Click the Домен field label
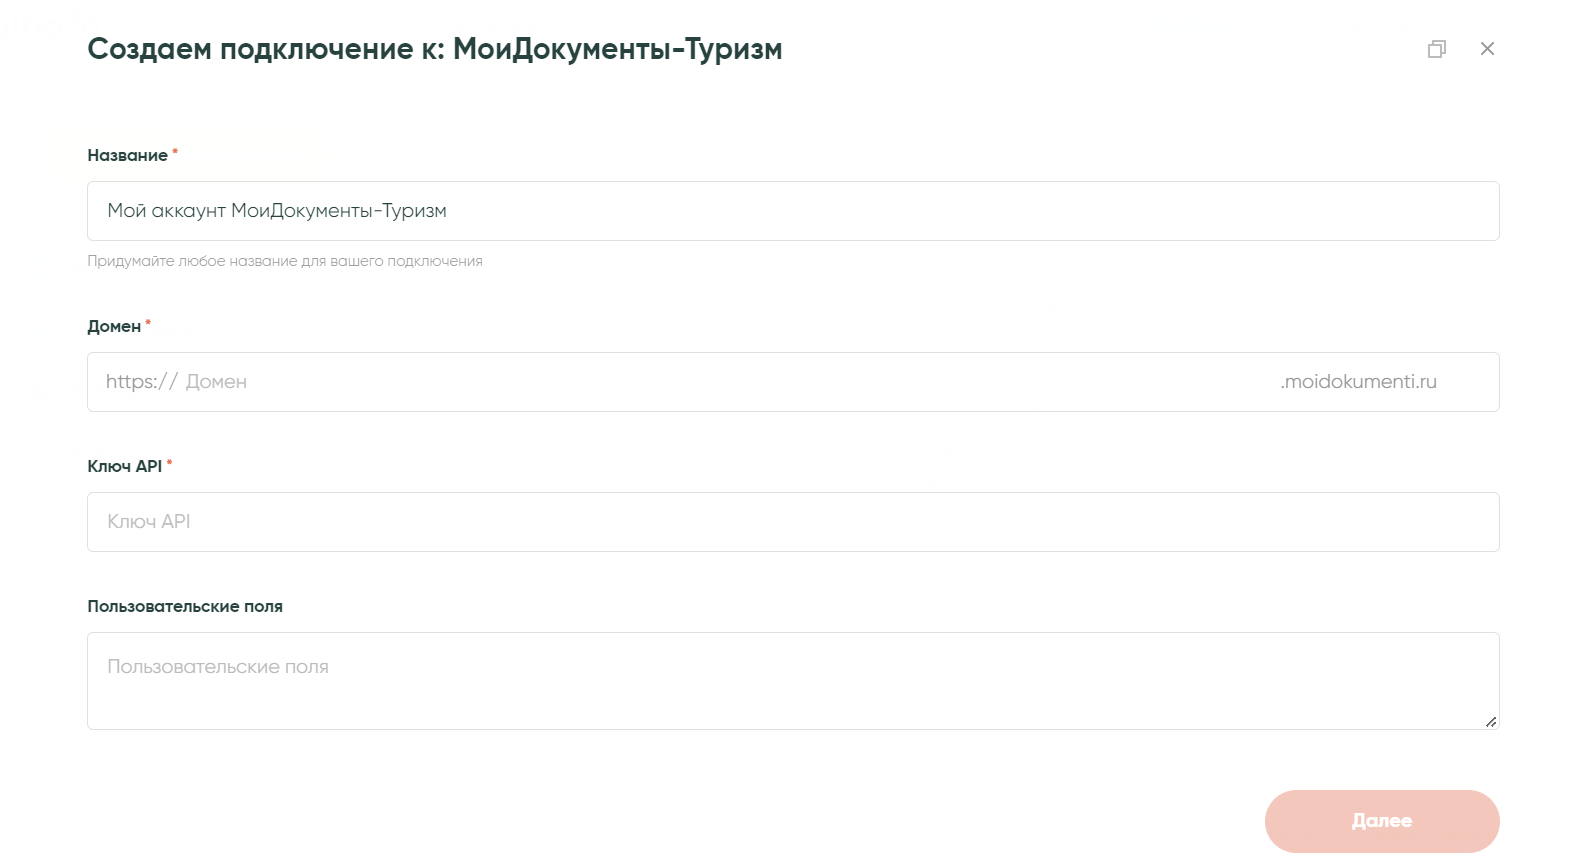The image size is (1575, 867). pyautogui.click(x=114, y=327)
